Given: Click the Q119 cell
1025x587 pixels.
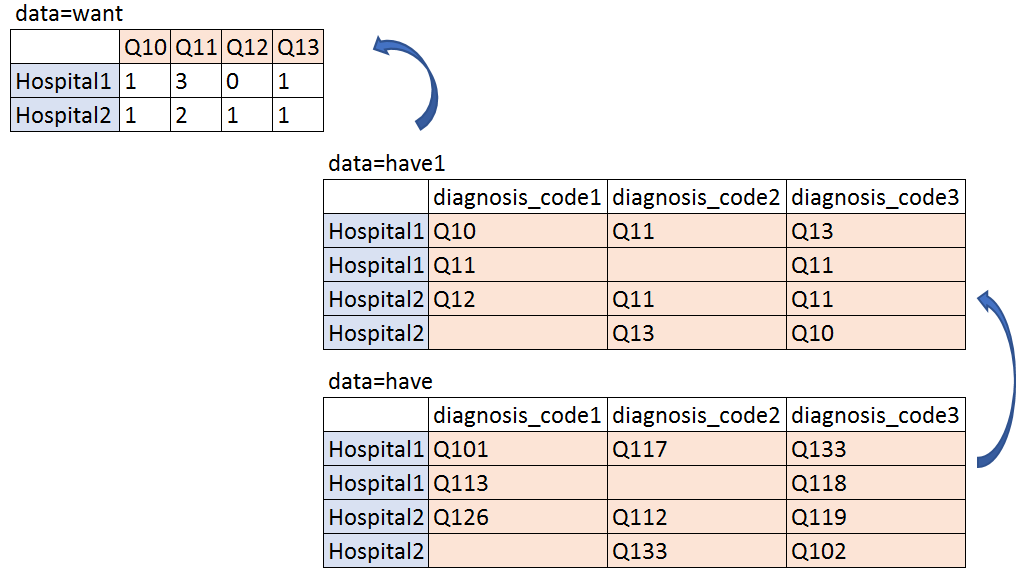Looking at the screenshot, I should click(876, 517).
